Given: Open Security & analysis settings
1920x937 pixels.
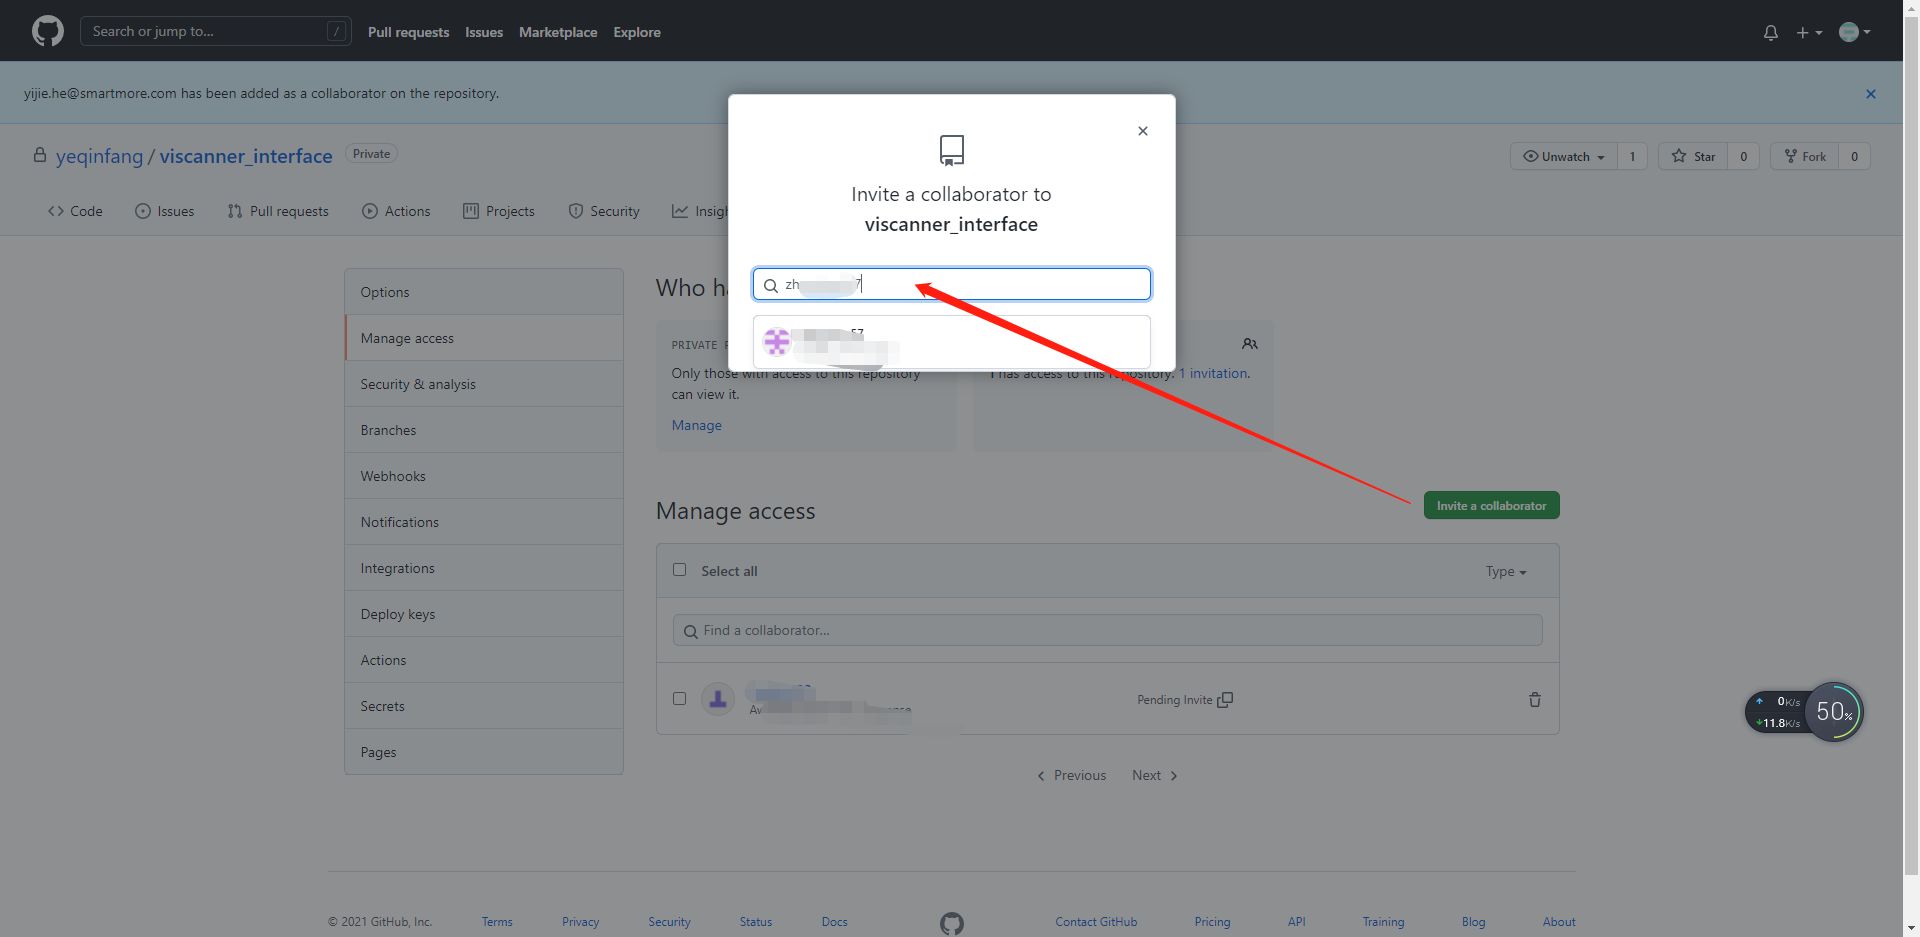Looking at the screenshot, I should pos(484,384).
